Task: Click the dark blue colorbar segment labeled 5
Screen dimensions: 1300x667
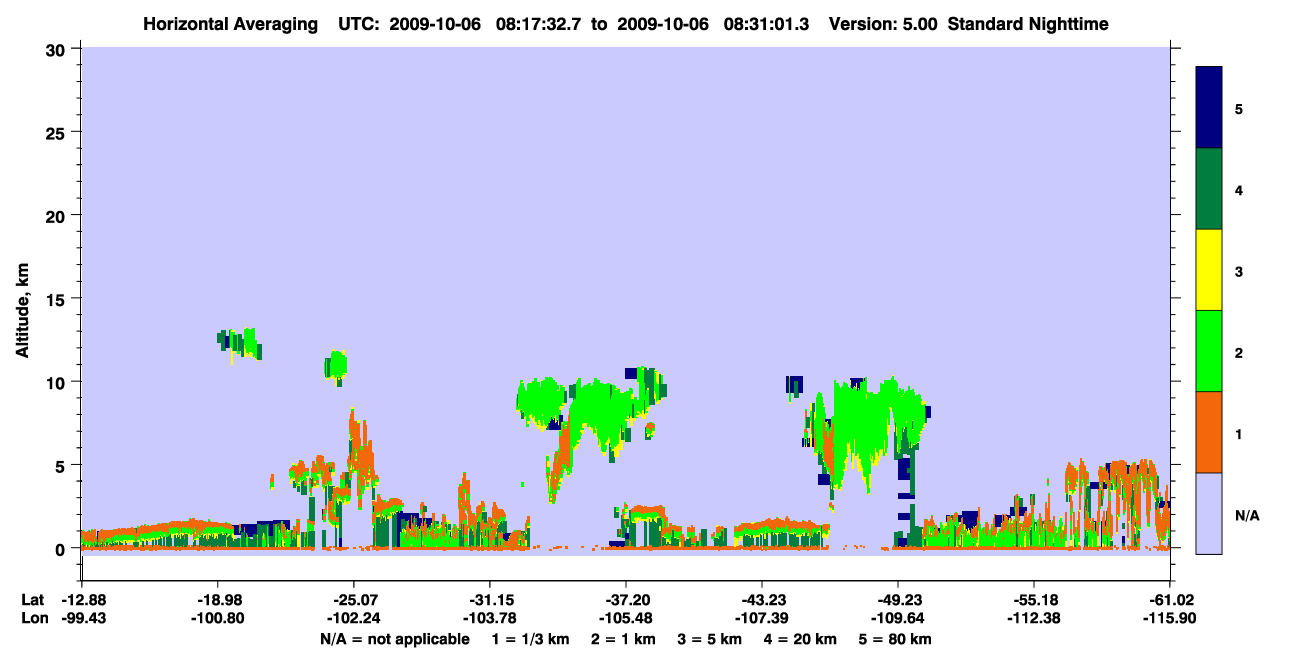Action: (x=1209, y=108)
